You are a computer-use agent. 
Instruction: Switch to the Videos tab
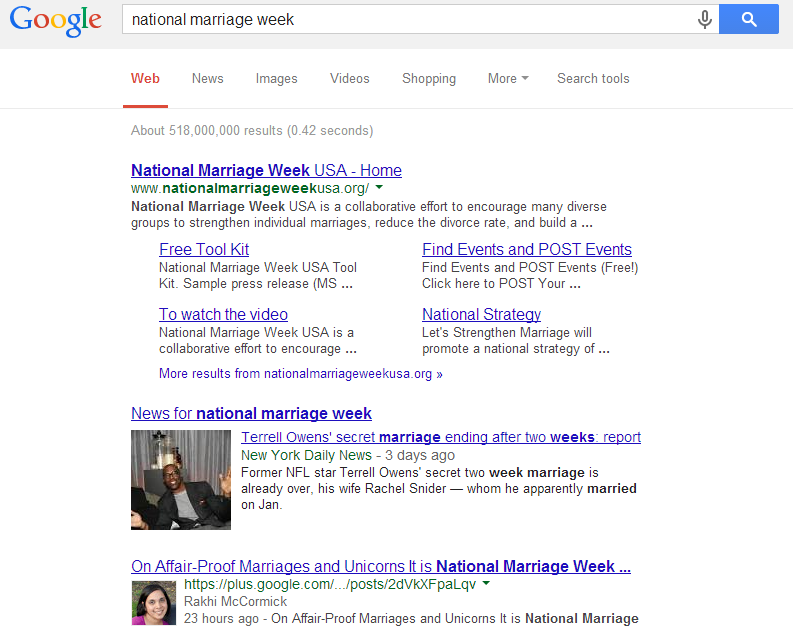tap(349, 79)
